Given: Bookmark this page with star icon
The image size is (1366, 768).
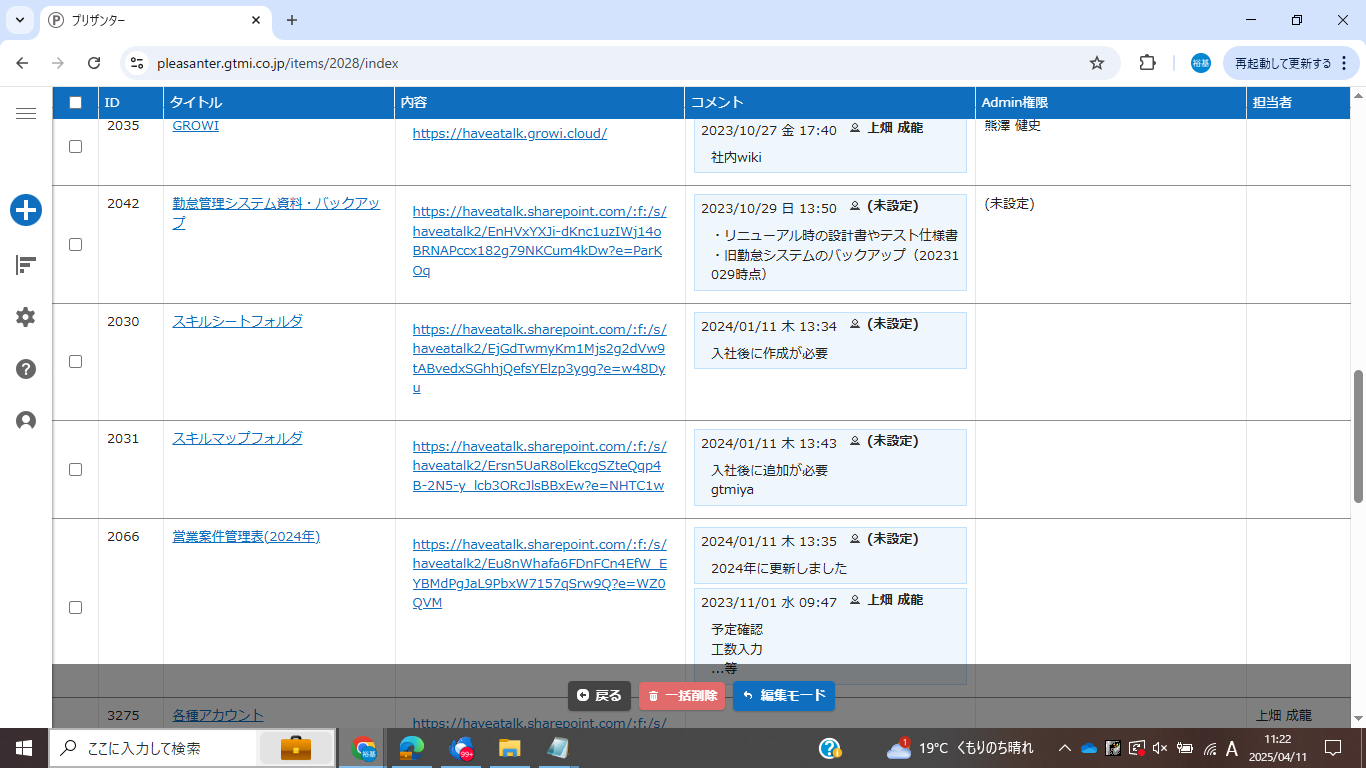Looking at the screenshot, I should (1097, 63).
